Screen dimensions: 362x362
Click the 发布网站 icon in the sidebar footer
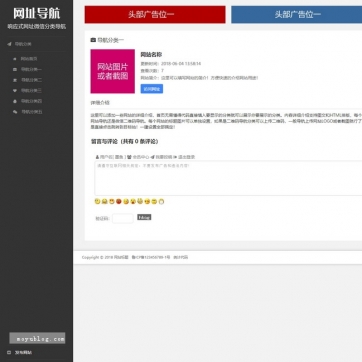click(9, 352)
